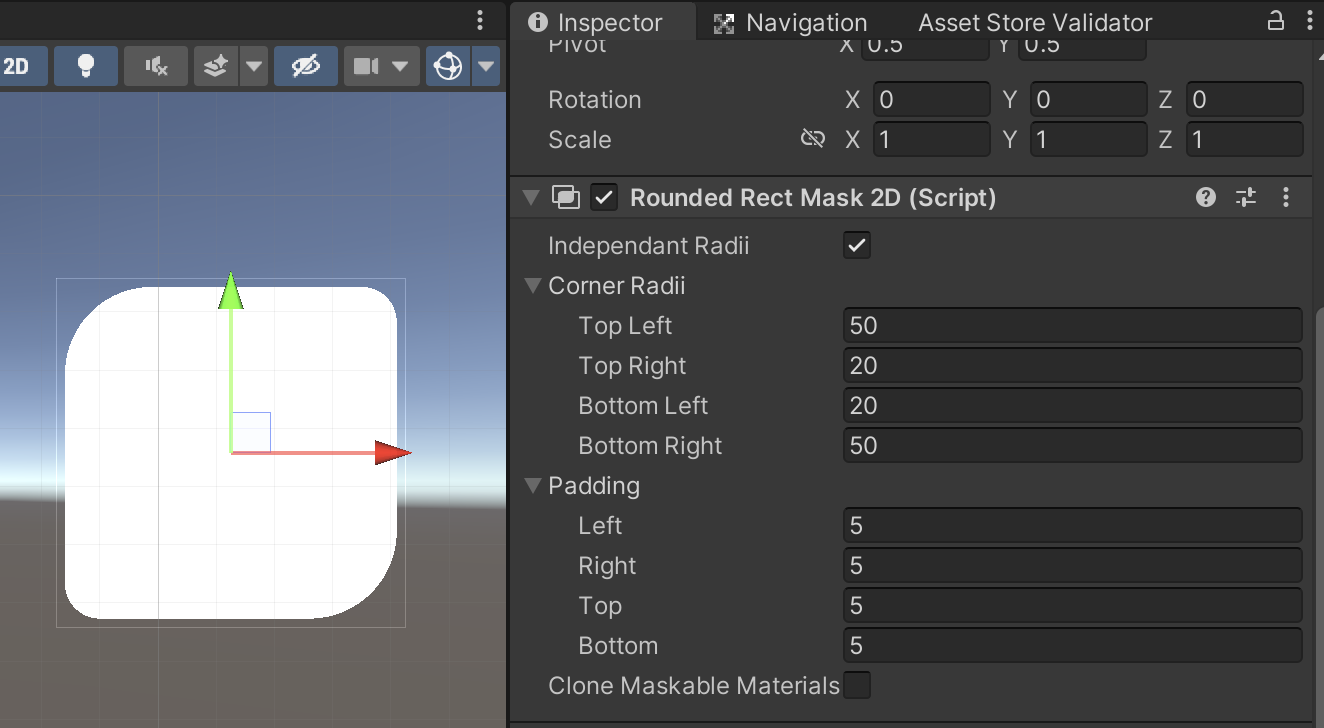Collapse the Corner Radii section
This screenshot has height=728, width=1324.
(x=533, y=286)
